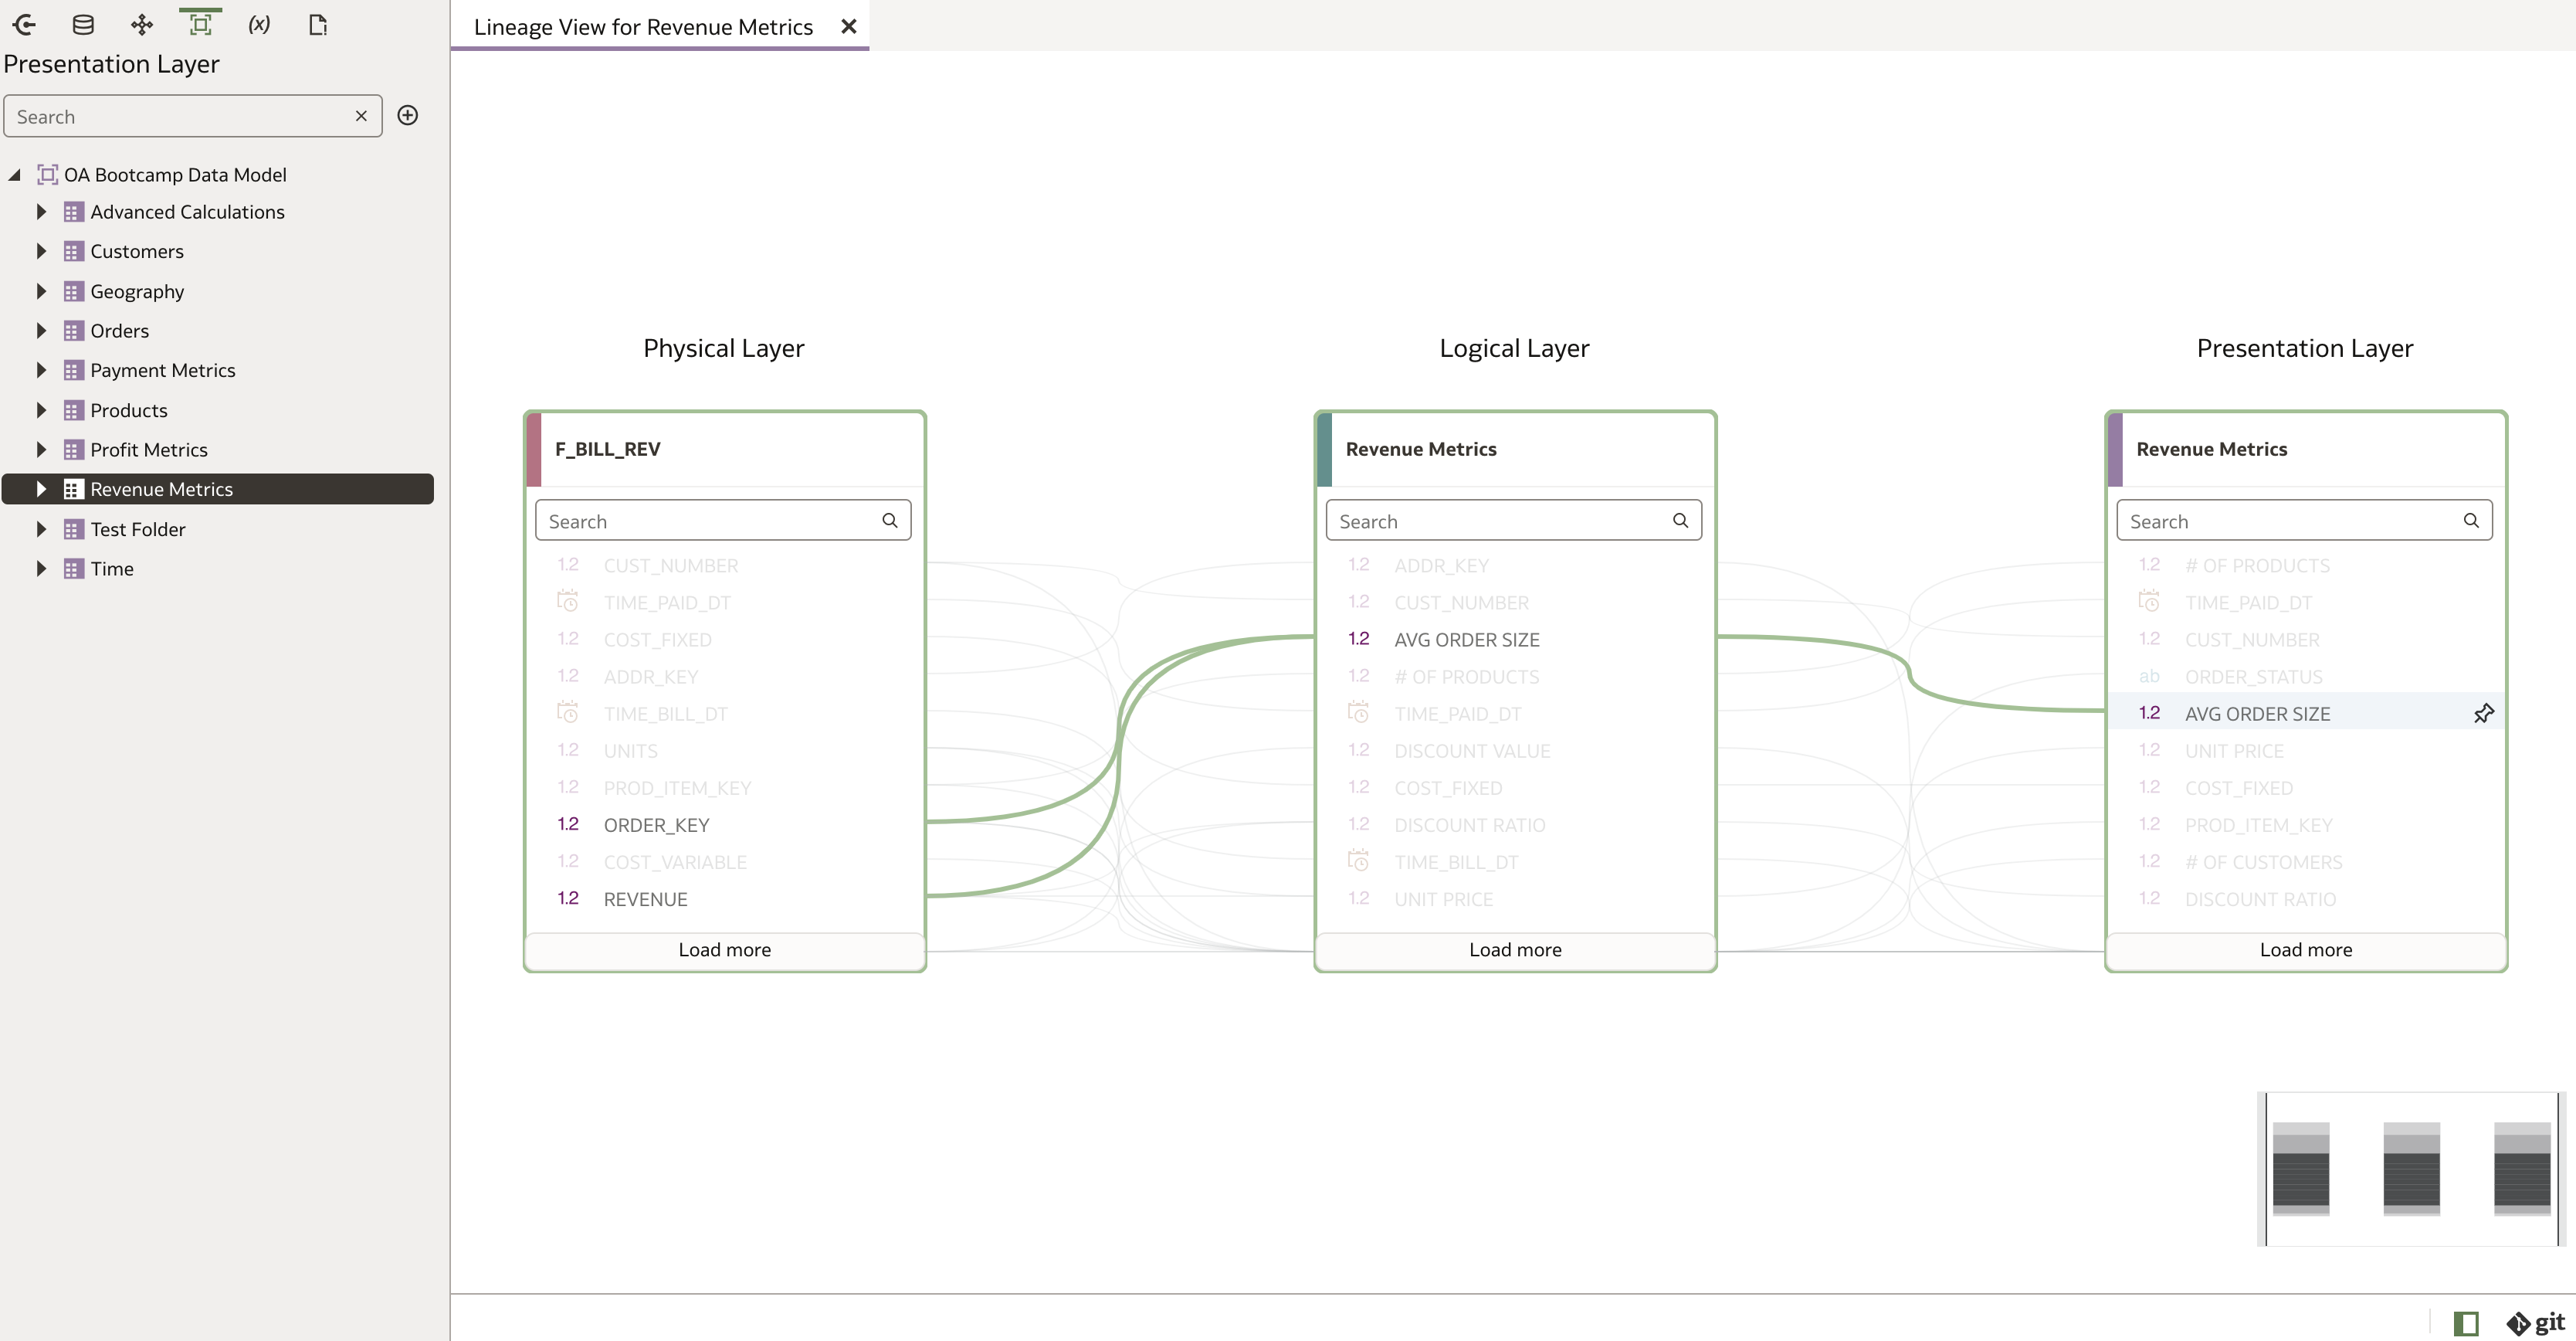Click Load more in Logical Layer card
This screenshot has width=2576, height=1341.
(1515, 950)
